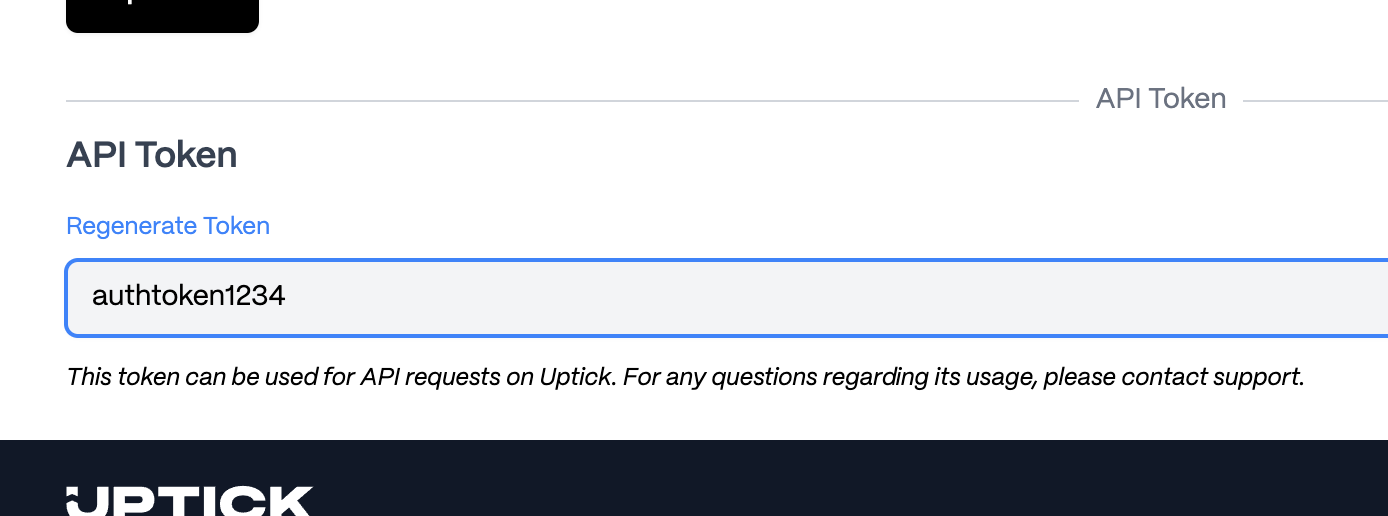Click the horizontal divider left of API Token label
The image size is (1388, 516).
point(570,101)
